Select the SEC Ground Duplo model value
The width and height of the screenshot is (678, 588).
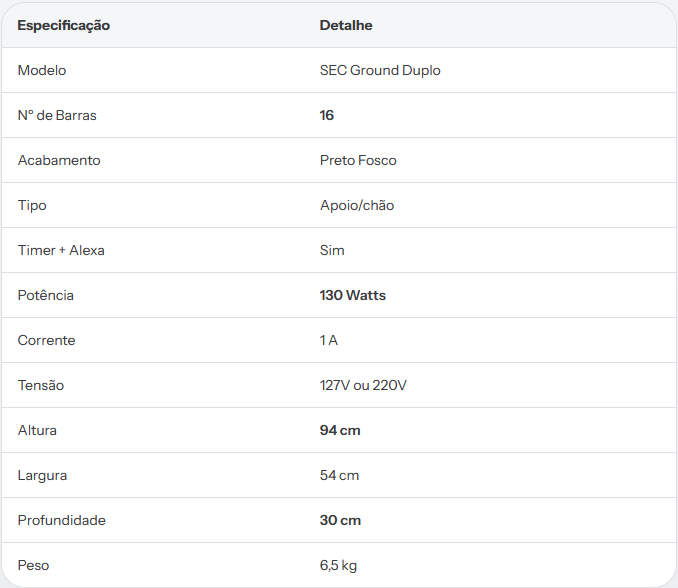coord(380,70)
